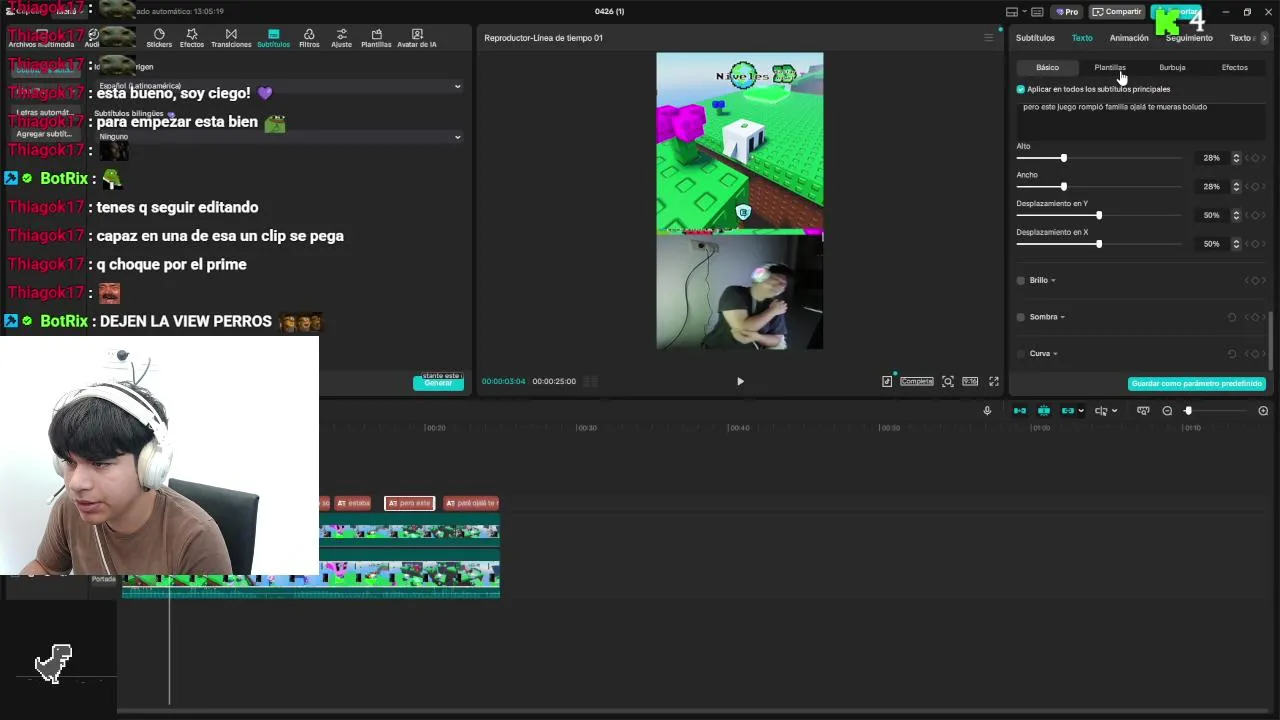Click the timeline zoom in icon
This screenshot has height=720, width=1280.
point(1263,411)
